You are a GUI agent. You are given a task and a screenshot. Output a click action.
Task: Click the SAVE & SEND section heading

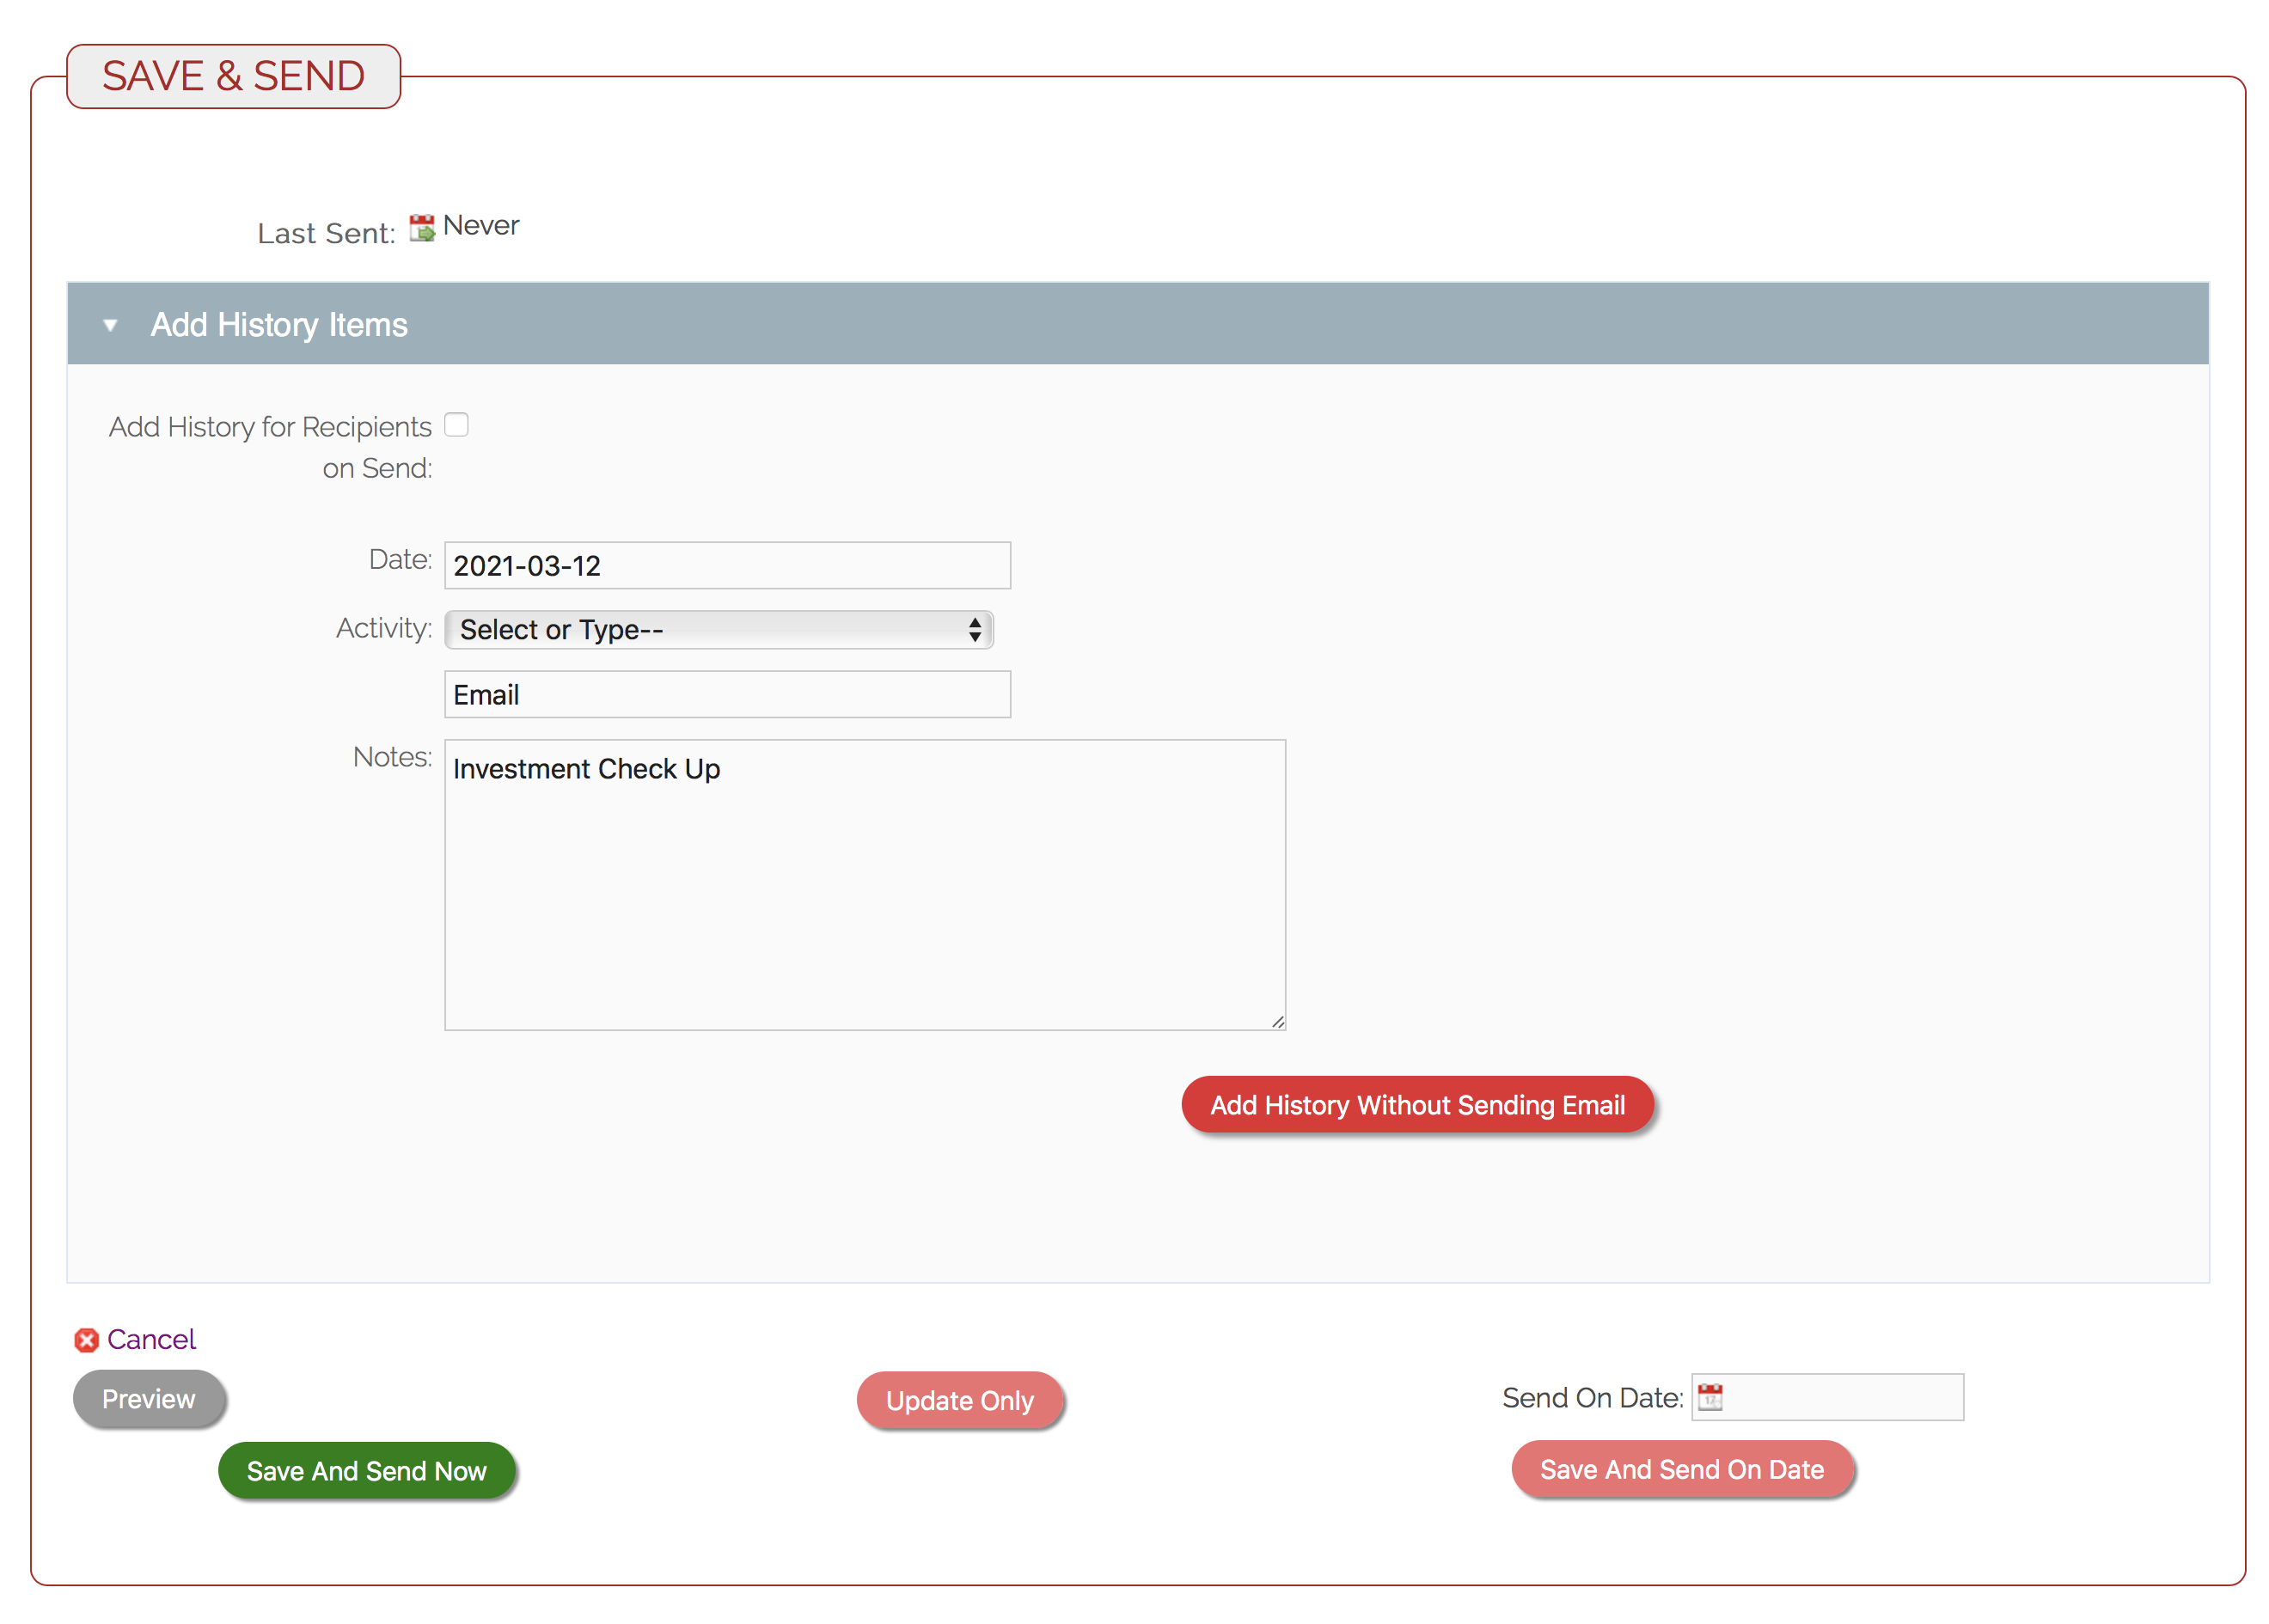[233, 76]
